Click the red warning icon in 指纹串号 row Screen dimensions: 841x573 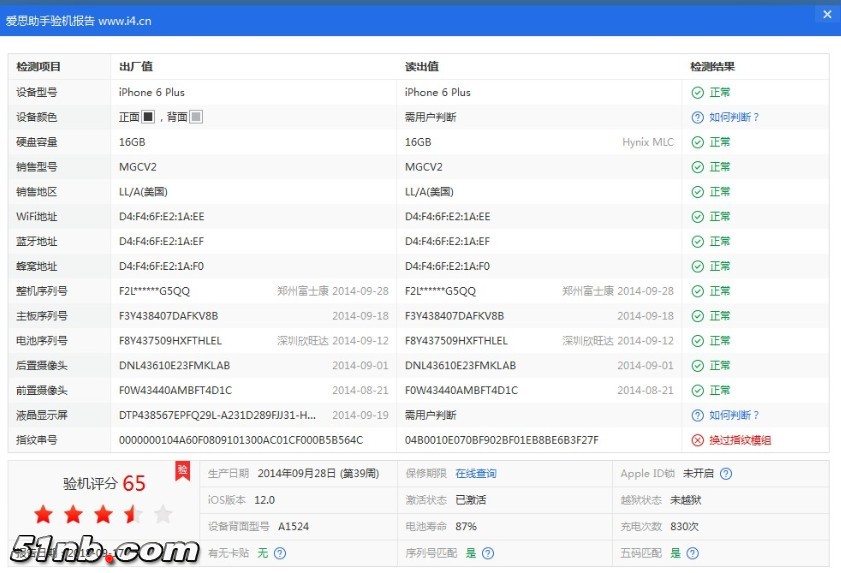point(697,440)
